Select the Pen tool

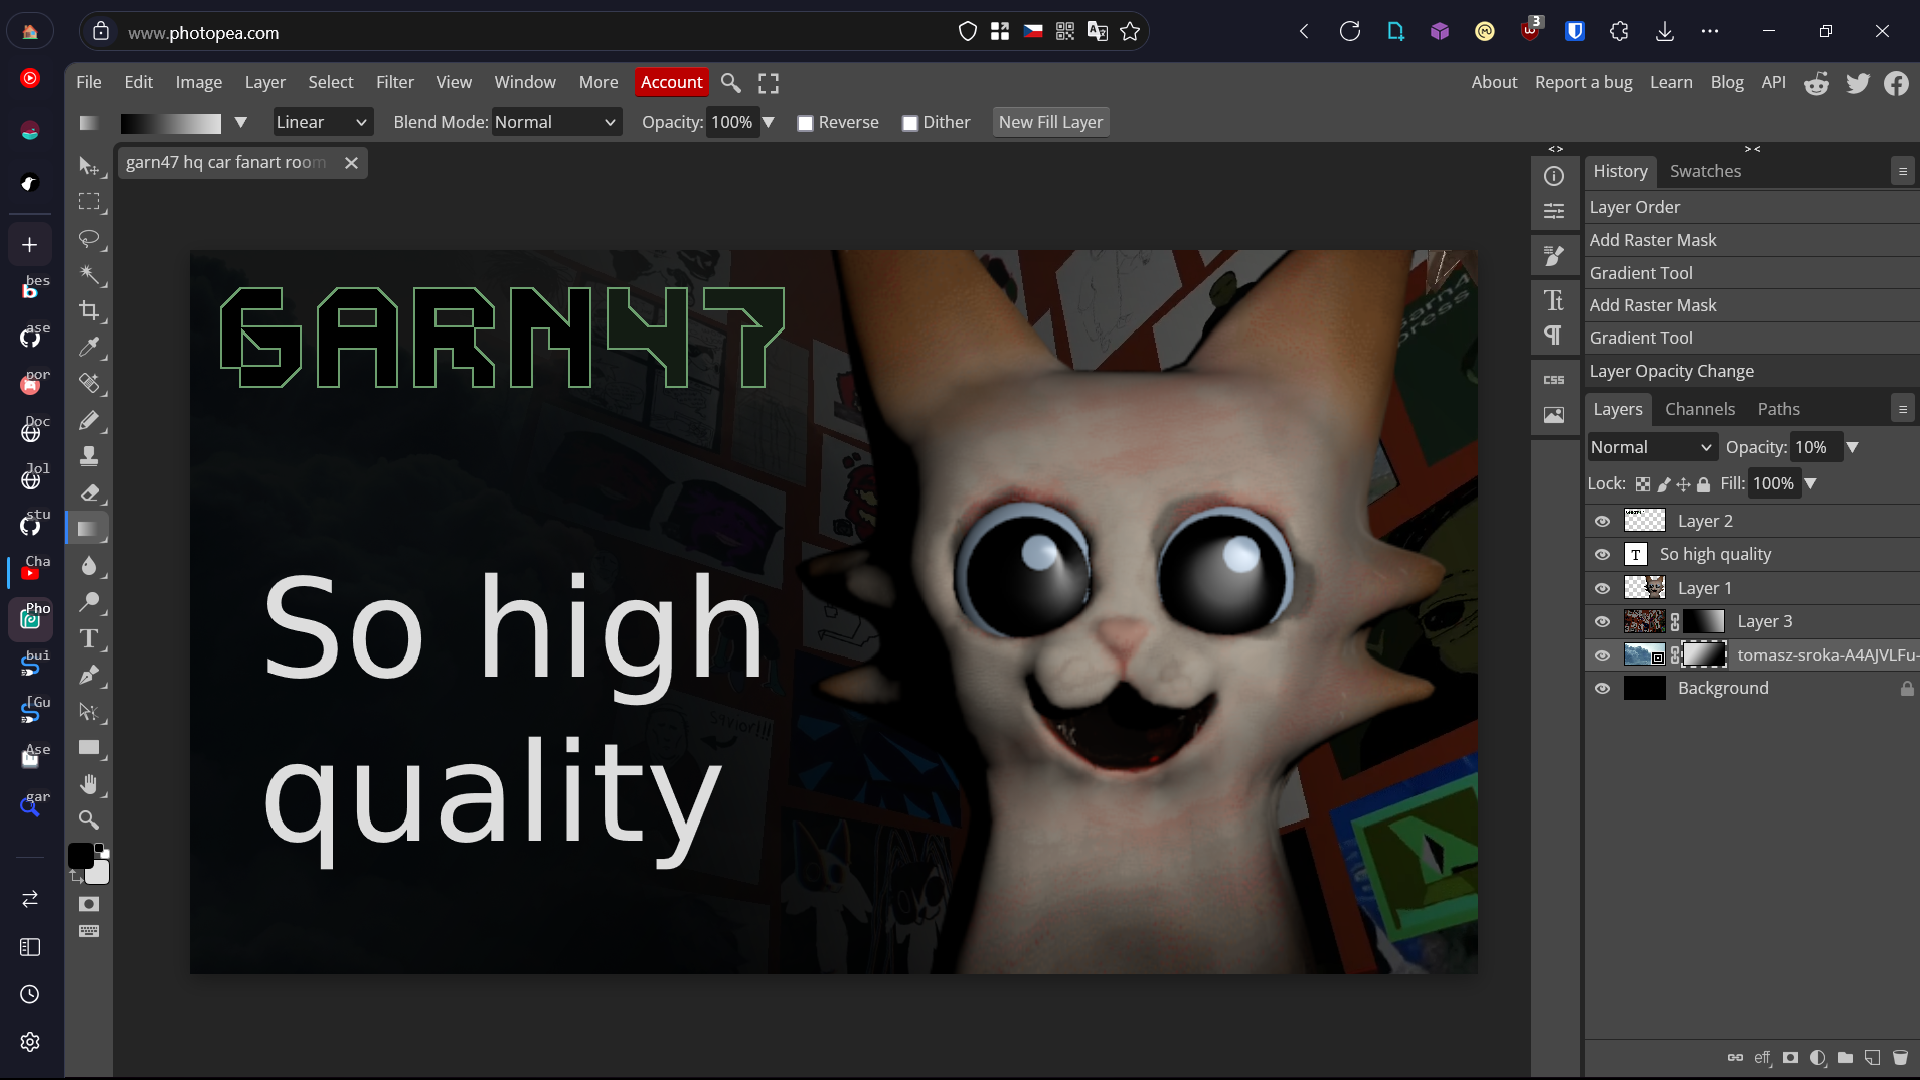point(89,675)
